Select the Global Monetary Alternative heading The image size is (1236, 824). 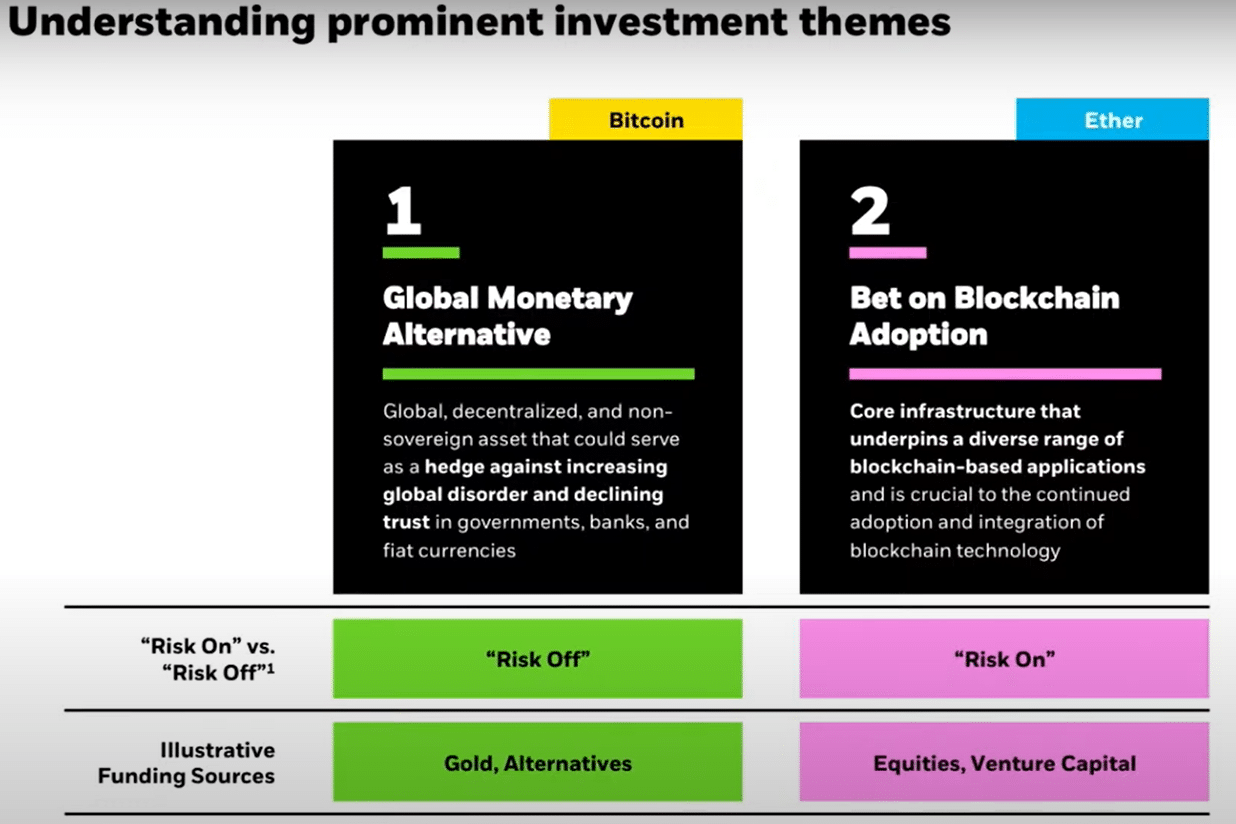[507, 315]
